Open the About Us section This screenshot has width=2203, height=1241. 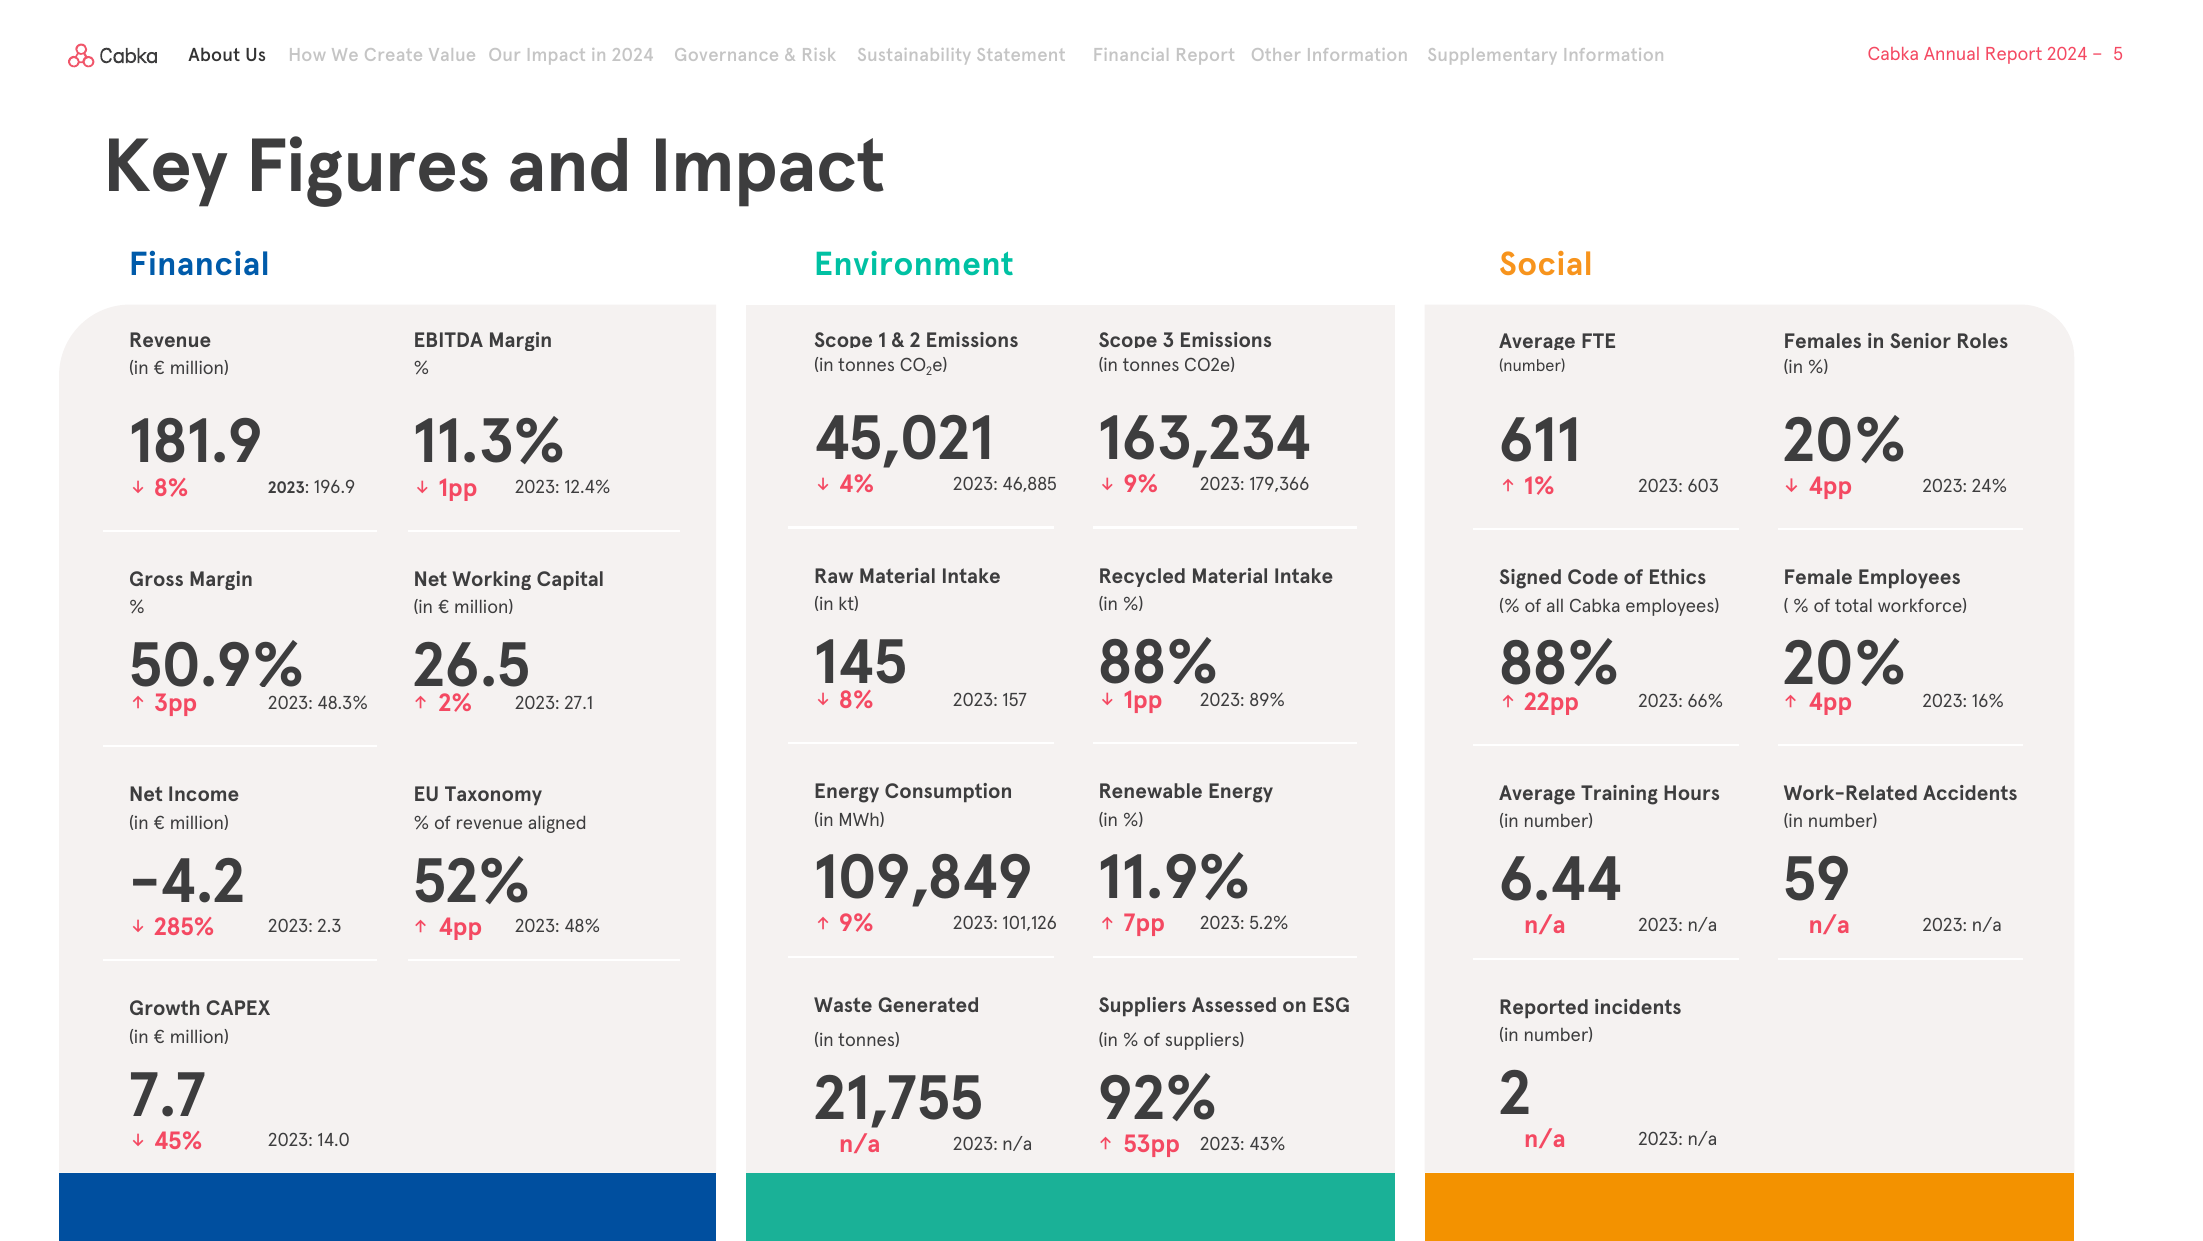227,55
